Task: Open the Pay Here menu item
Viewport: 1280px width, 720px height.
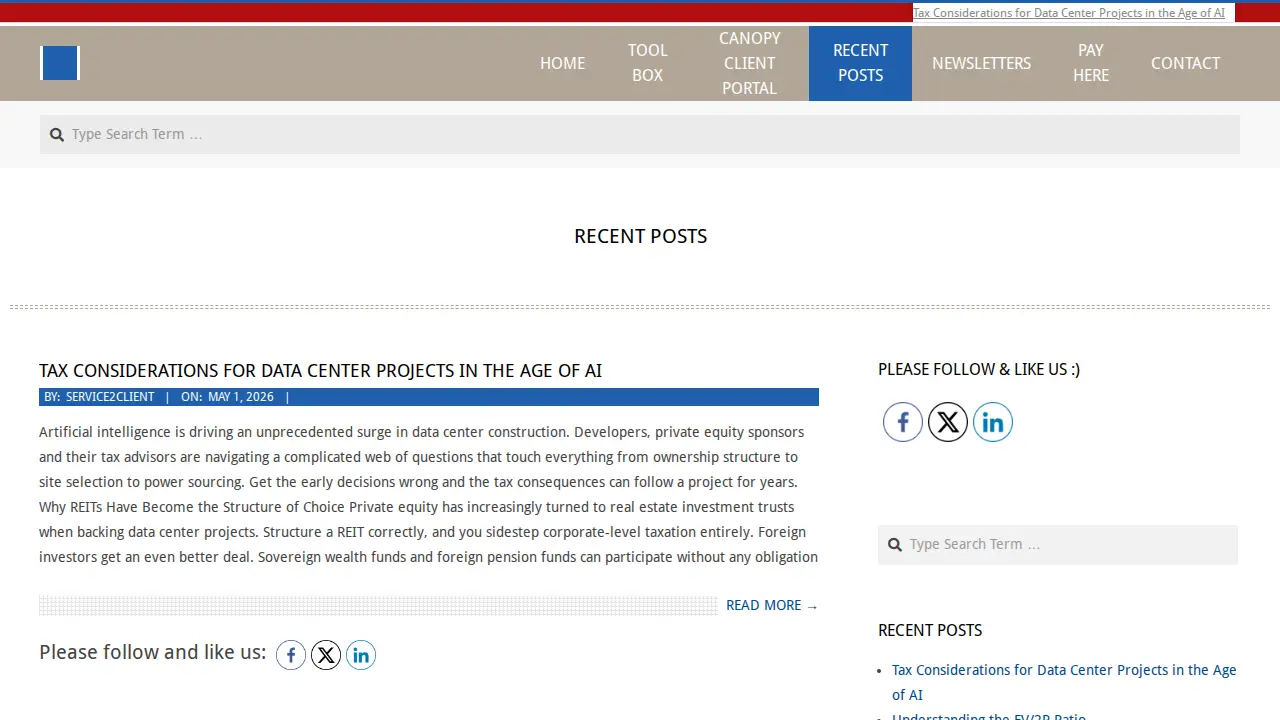Action: 1091,63
